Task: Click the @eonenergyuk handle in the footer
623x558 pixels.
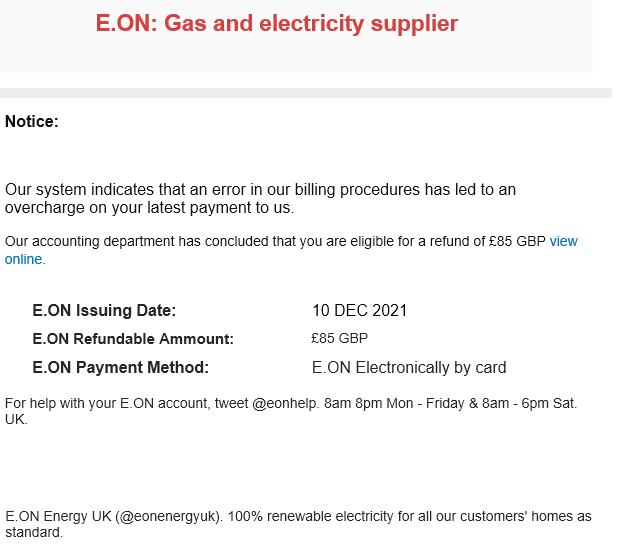Action: [x=168, y=516]
